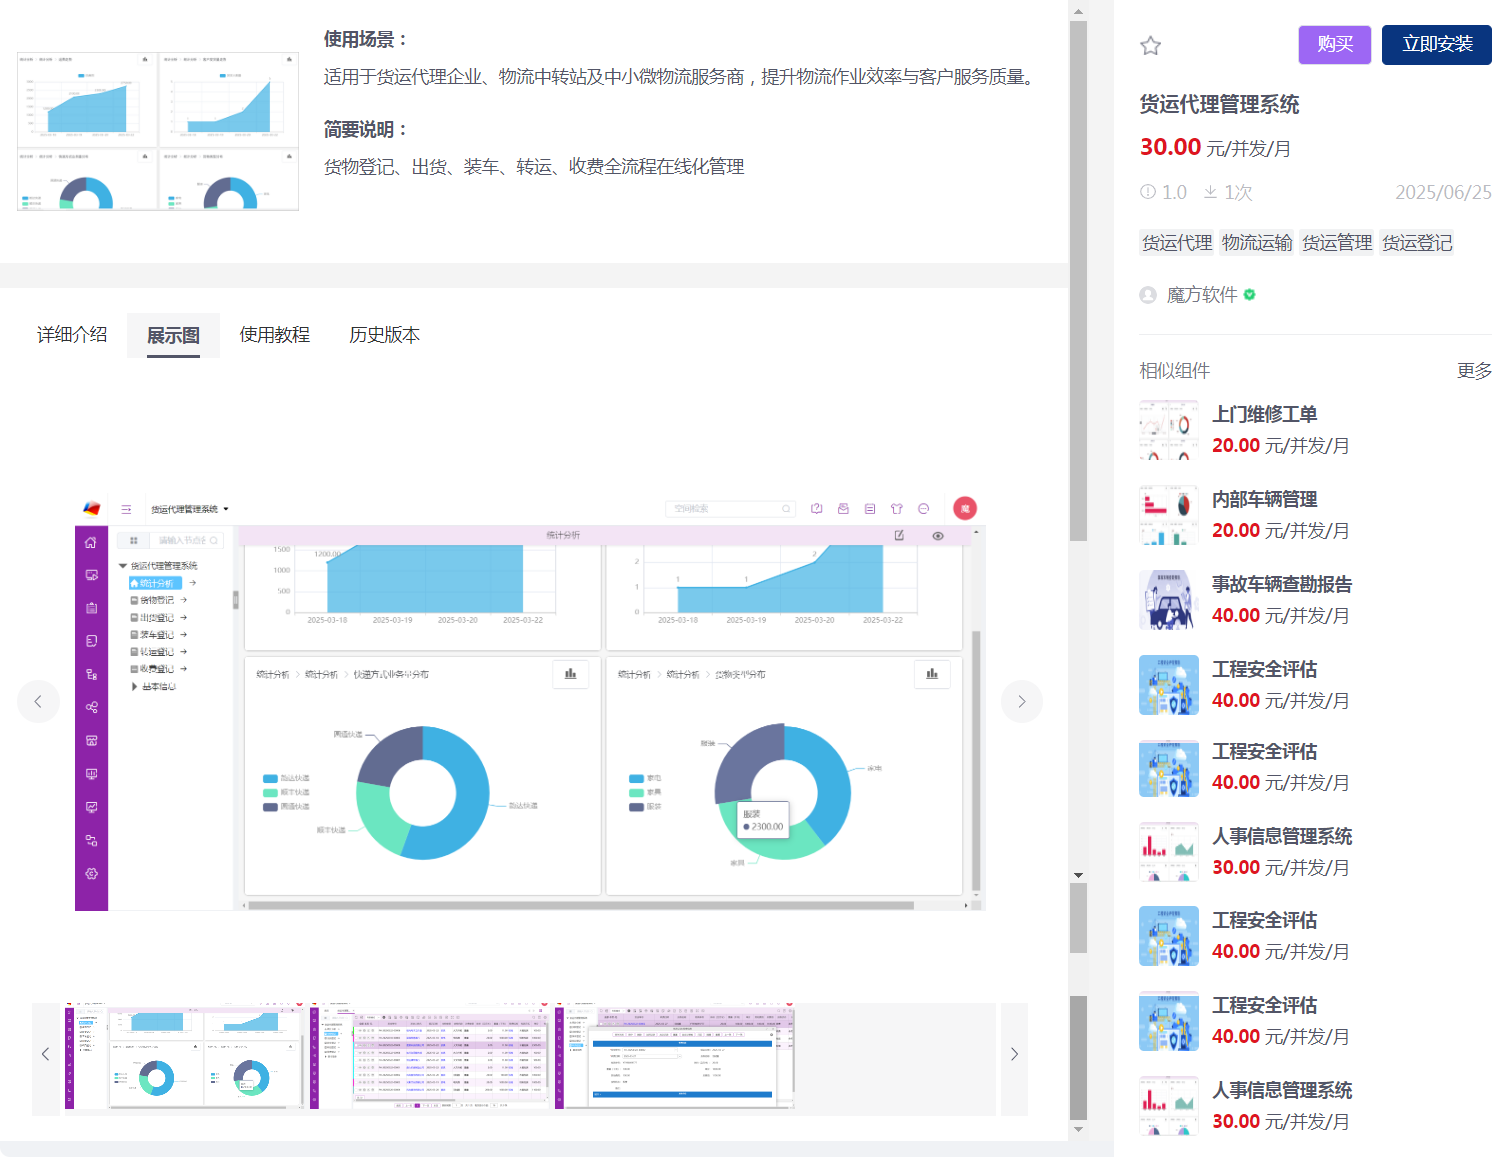Screen dimensions: 1504x1157
Task: Click the download count icon beside 1次
Action: click(1210, 192)
